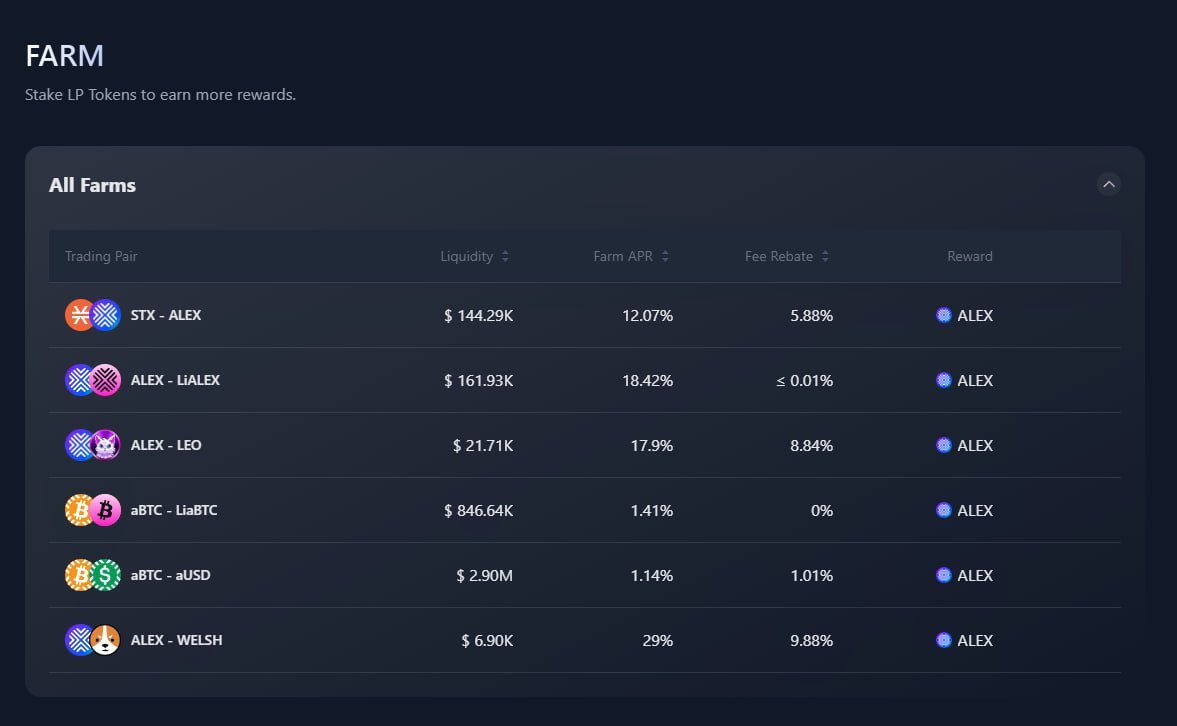Click the STX token icon in STX - ALEX pair
This screenshot has width=1177, height=726.
coord(80,314)
